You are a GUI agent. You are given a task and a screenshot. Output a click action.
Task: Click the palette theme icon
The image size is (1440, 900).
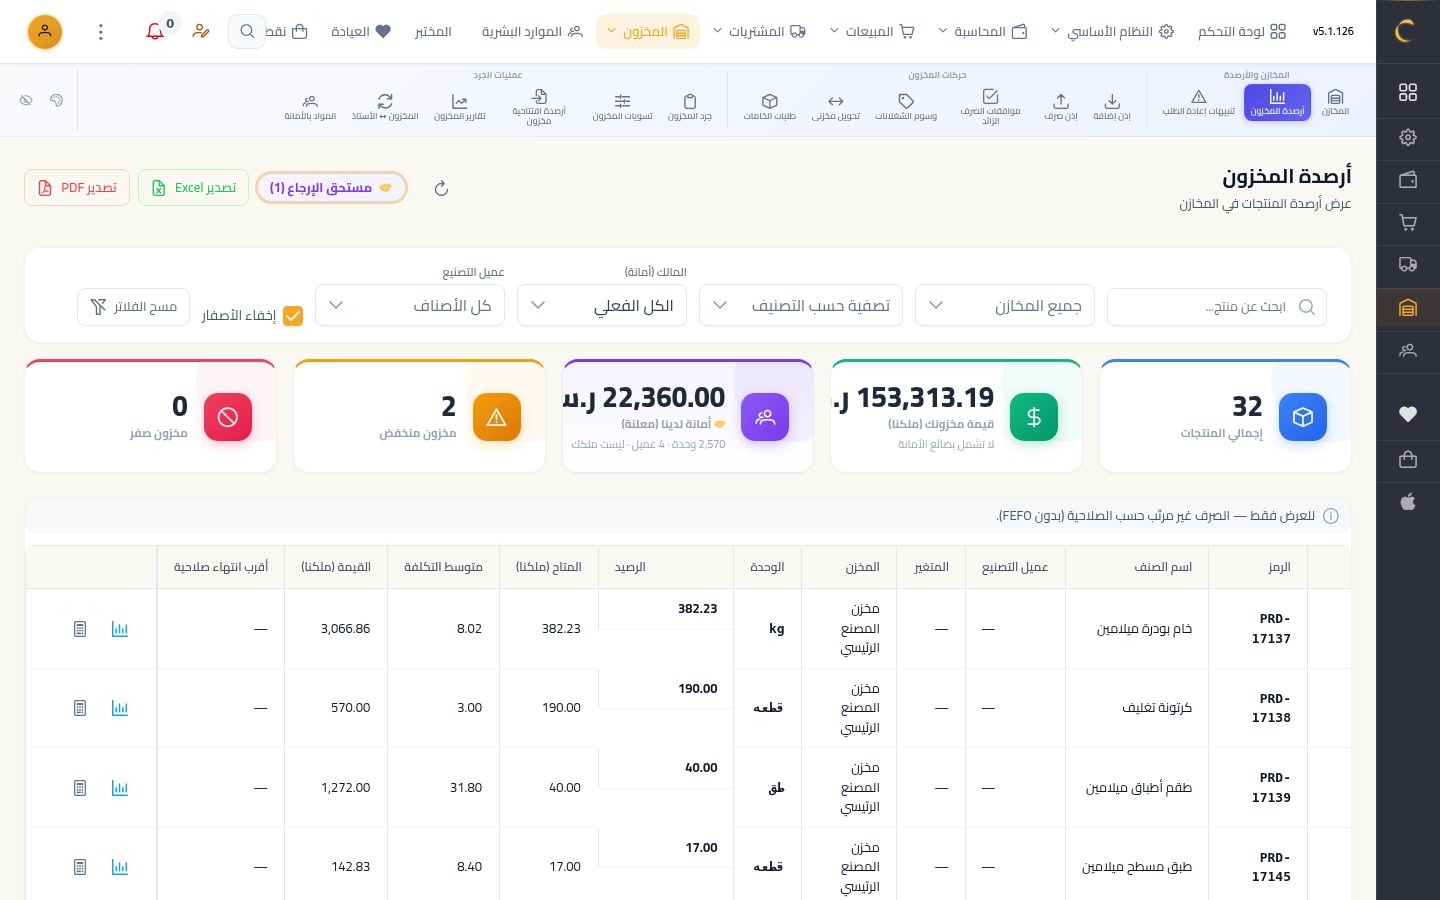(x=56, y=100)
